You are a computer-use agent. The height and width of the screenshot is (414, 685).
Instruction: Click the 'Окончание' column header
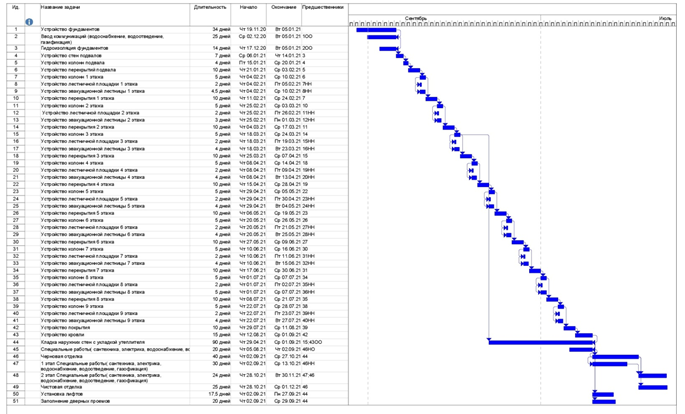click(283, 6)
